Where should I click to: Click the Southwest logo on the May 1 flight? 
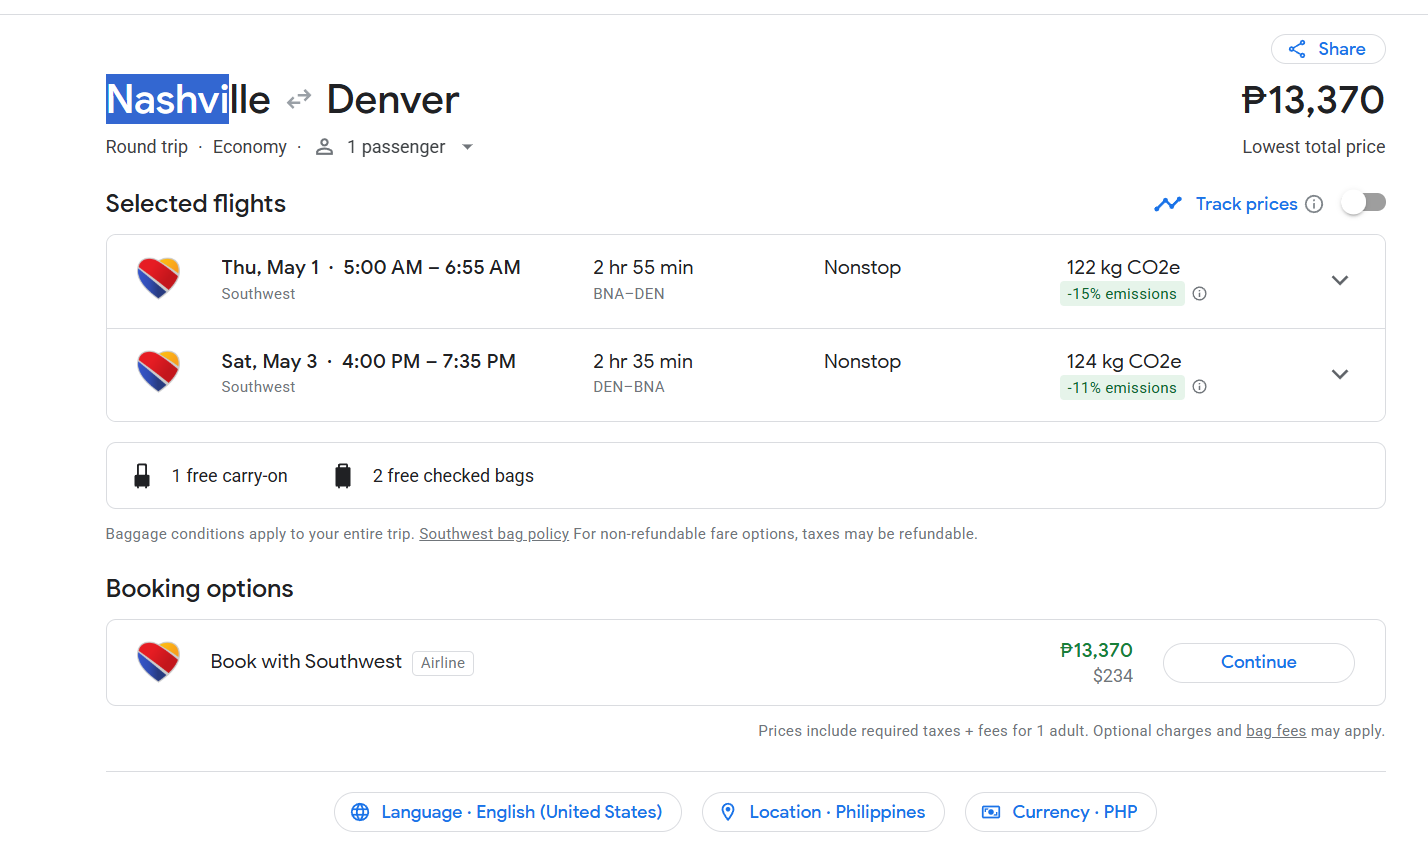pos(158,279)
